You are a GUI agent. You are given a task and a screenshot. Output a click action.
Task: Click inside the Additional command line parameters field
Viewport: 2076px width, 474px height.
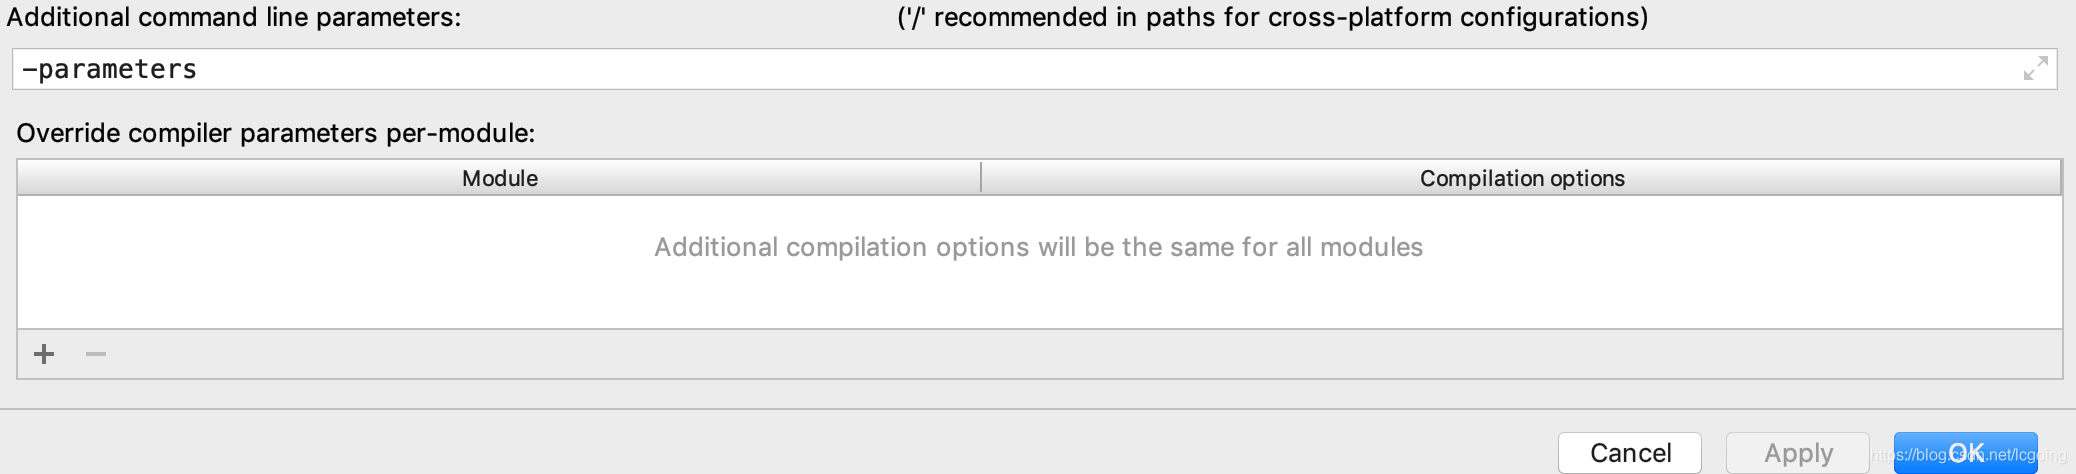pos(1034,69)
